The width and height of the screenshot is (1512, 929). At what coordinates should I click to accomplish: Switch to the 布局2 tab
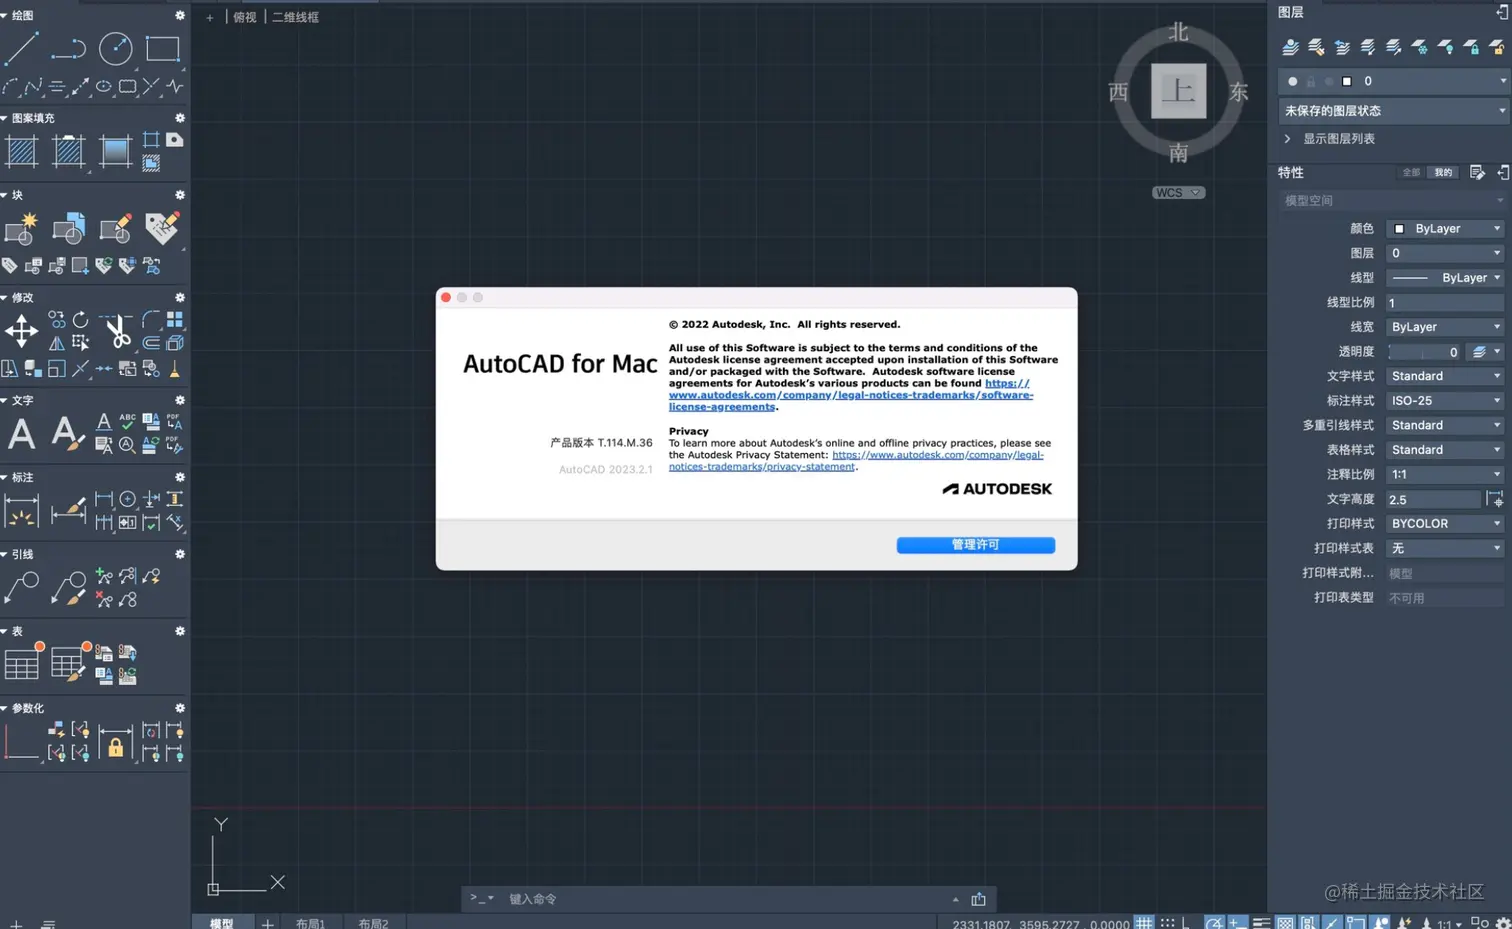pyautogui.click(x=373, y=922)
